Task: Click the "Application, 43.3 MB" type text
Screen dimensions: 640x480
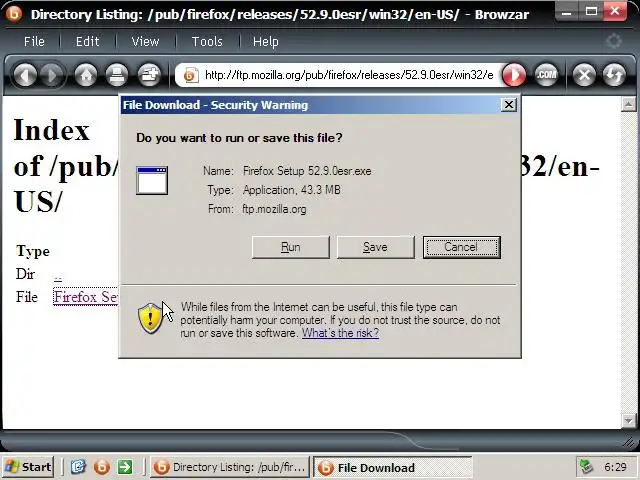Action: point(291,190)
